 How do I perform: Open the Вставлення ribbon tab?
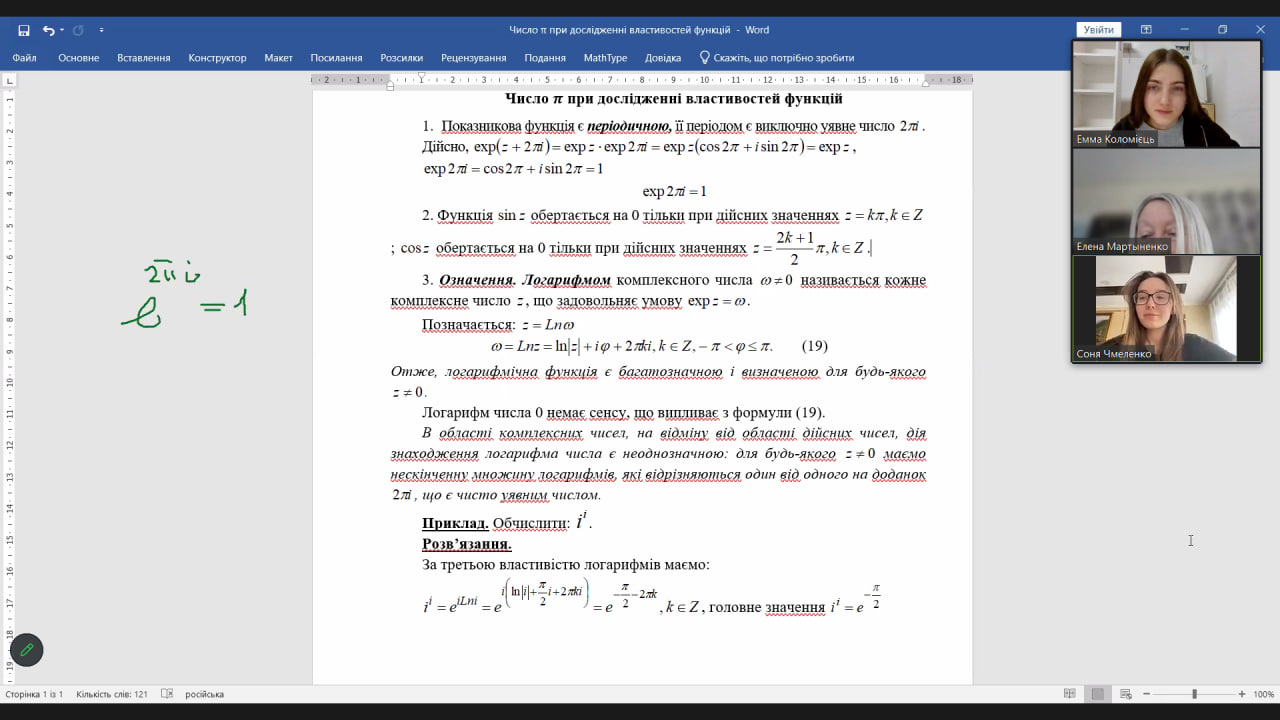143,58
